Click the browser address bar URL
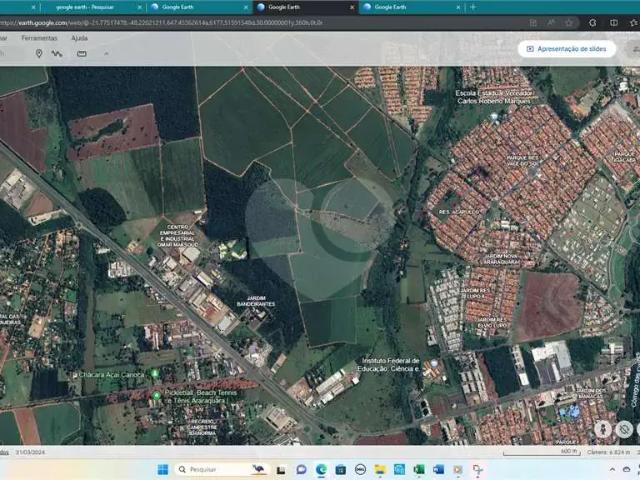This screenshot has height=480, width=640. tap(160, 22)
